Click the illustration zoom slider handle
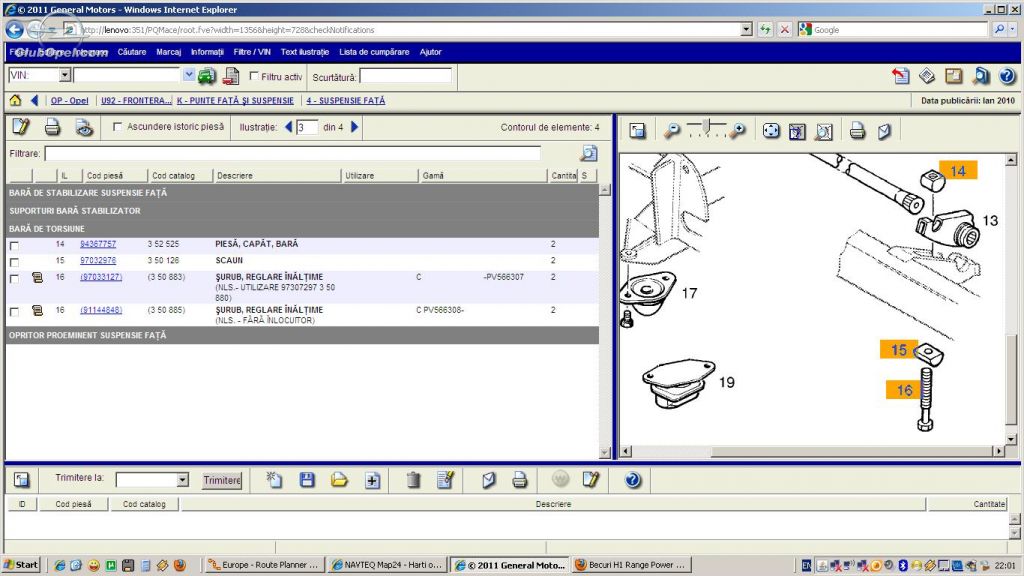The height and width of the screenshot is (576, 1024). (705, 127)
